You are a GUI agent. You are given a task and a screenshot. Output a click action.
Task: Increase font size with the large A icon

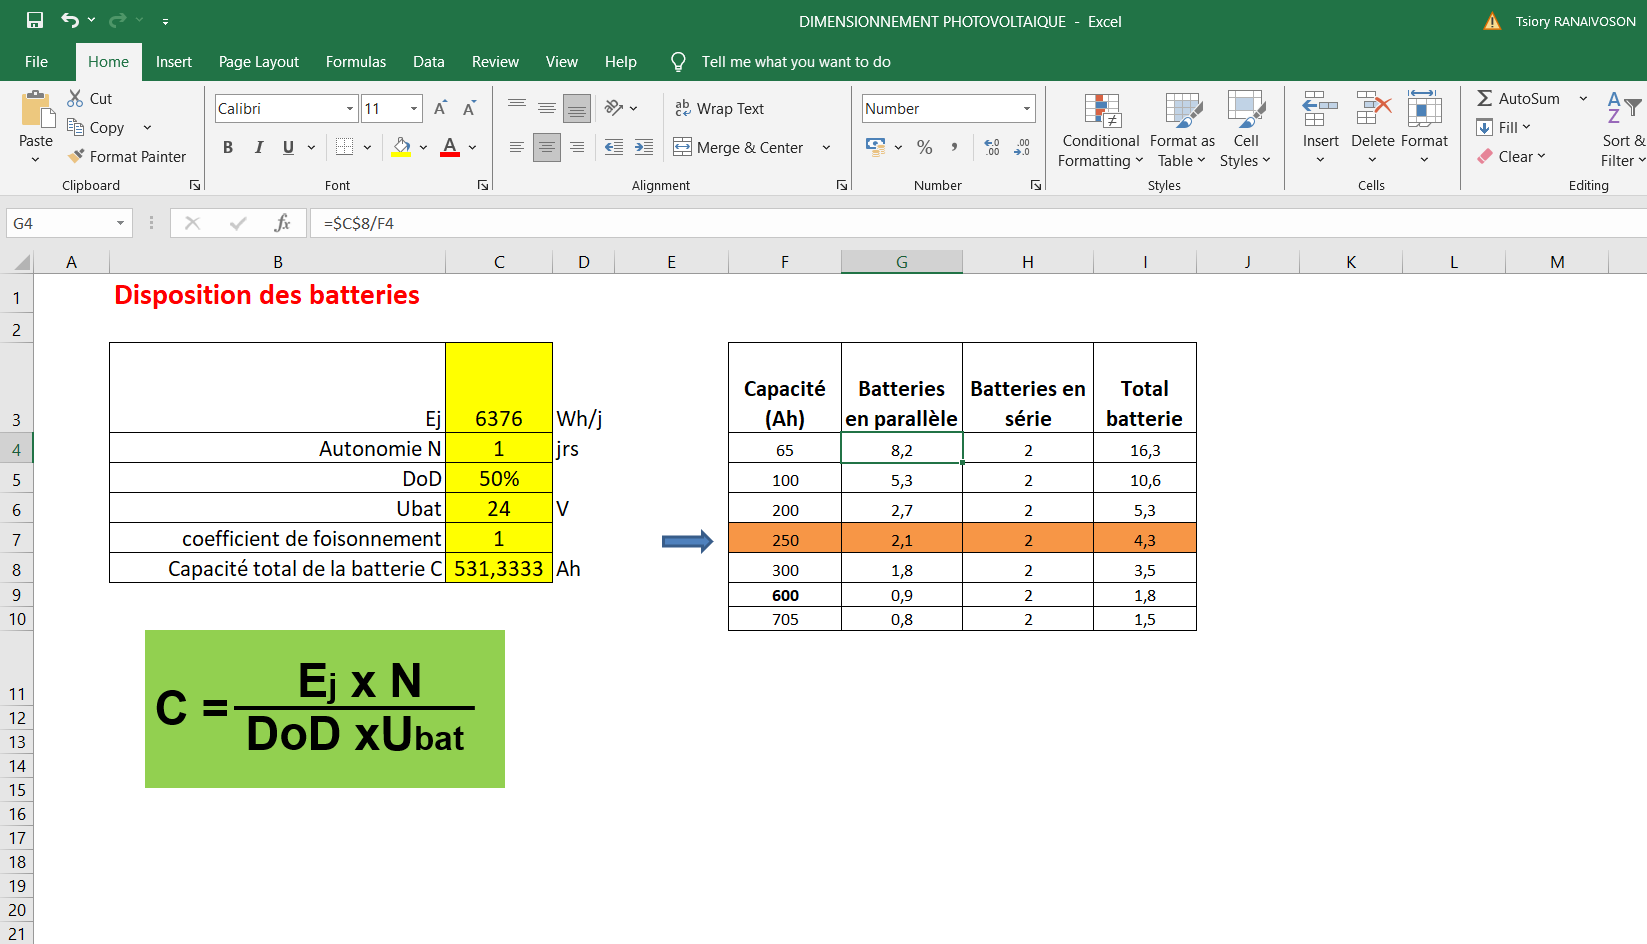(x=440, y=108)
